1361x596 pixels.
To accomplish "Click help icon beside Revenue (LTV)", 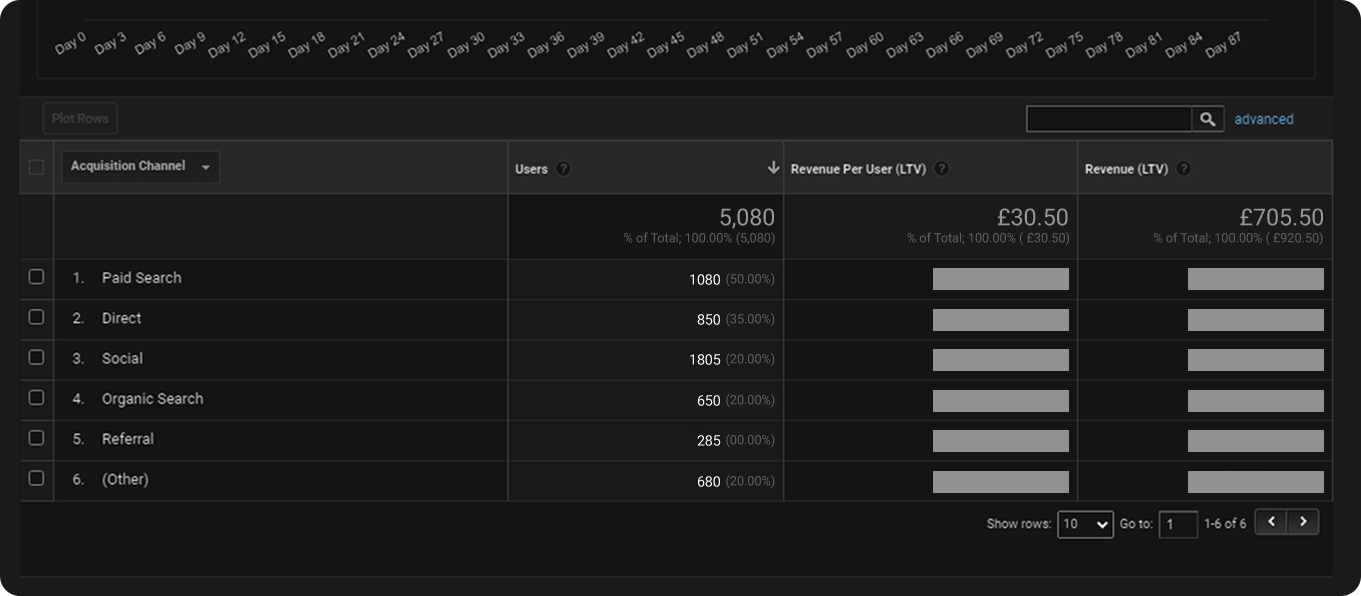I will (x=1184, y=169).
